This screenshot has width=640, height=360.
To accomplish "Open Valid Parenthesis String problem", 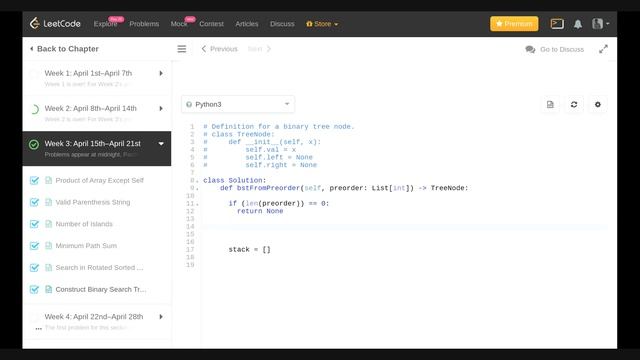I will pos(93,202).
